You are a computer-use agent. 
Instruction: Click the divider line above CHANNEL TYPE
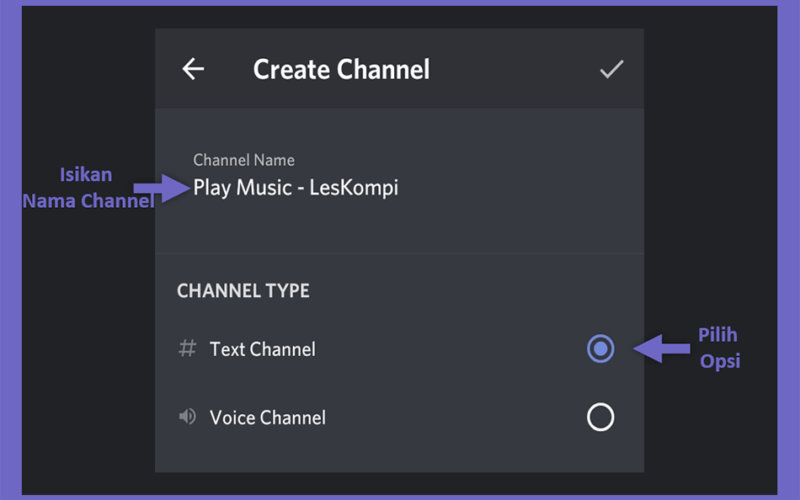point(399,254)
